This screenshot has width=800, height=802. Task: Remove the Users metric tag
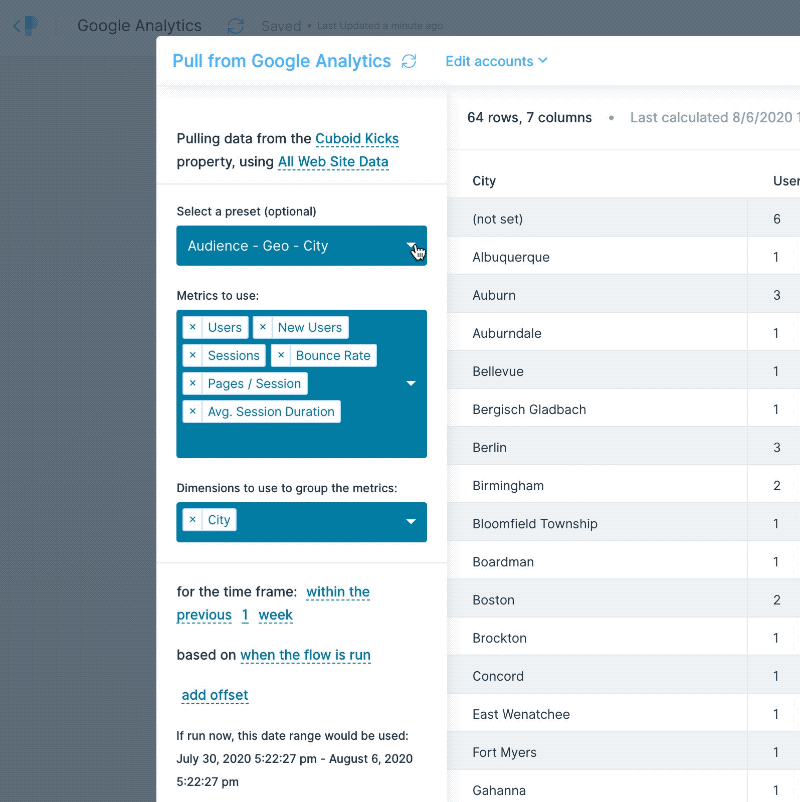192,327
